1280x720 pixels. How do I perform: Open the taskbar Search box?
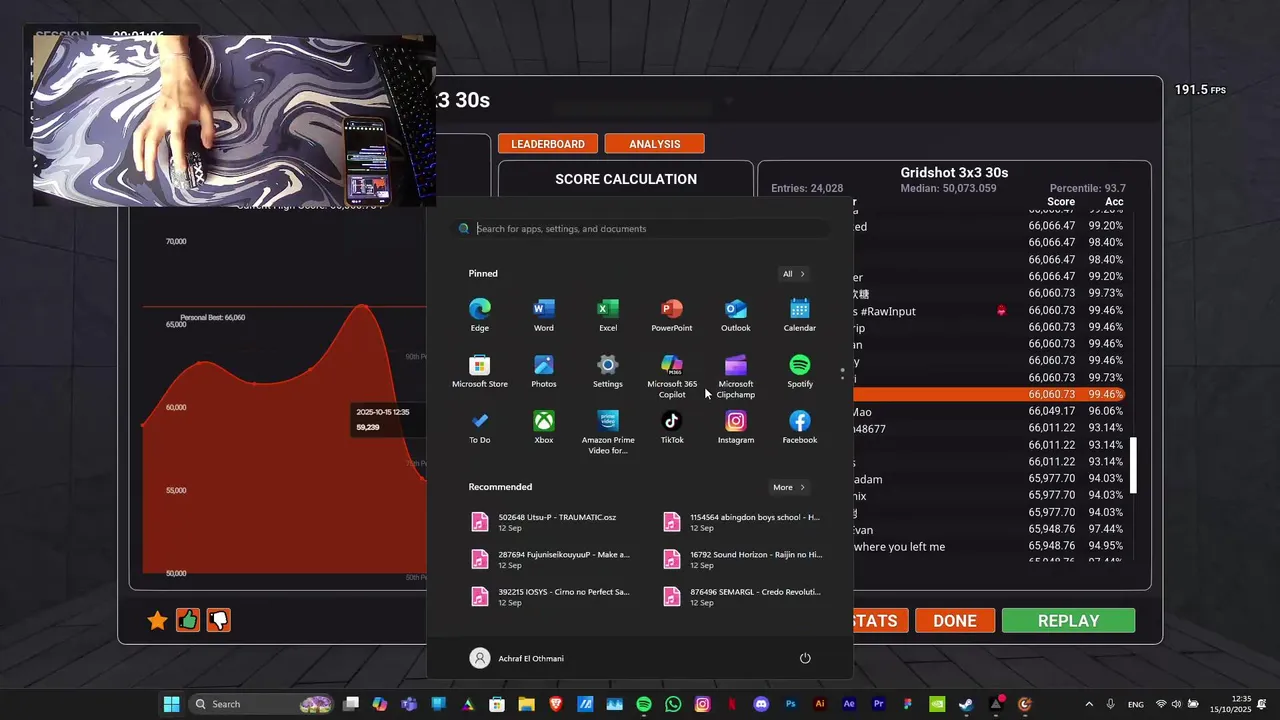(260, 704)
